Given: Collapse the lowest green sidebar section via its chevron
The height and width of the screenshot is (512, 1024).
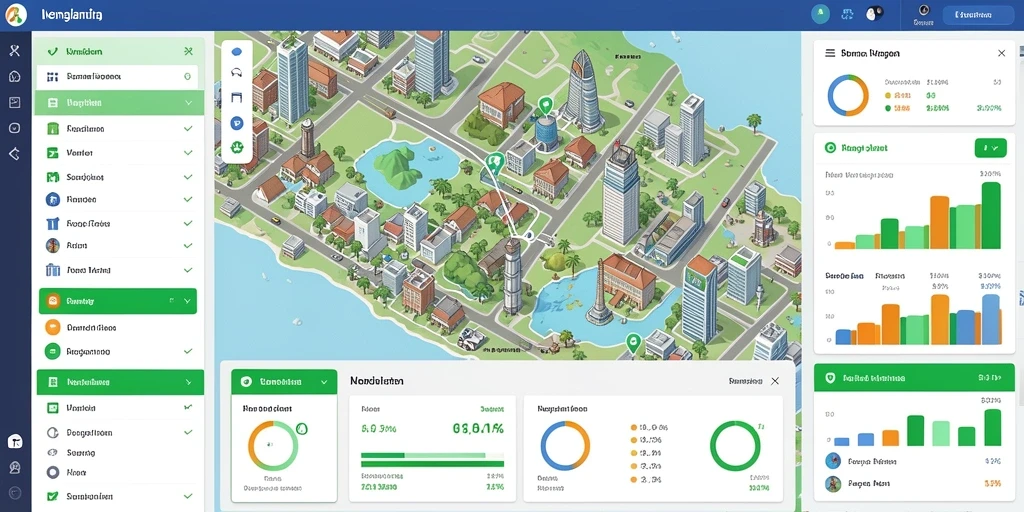Looking at the screenshot, I should (189, 382).
